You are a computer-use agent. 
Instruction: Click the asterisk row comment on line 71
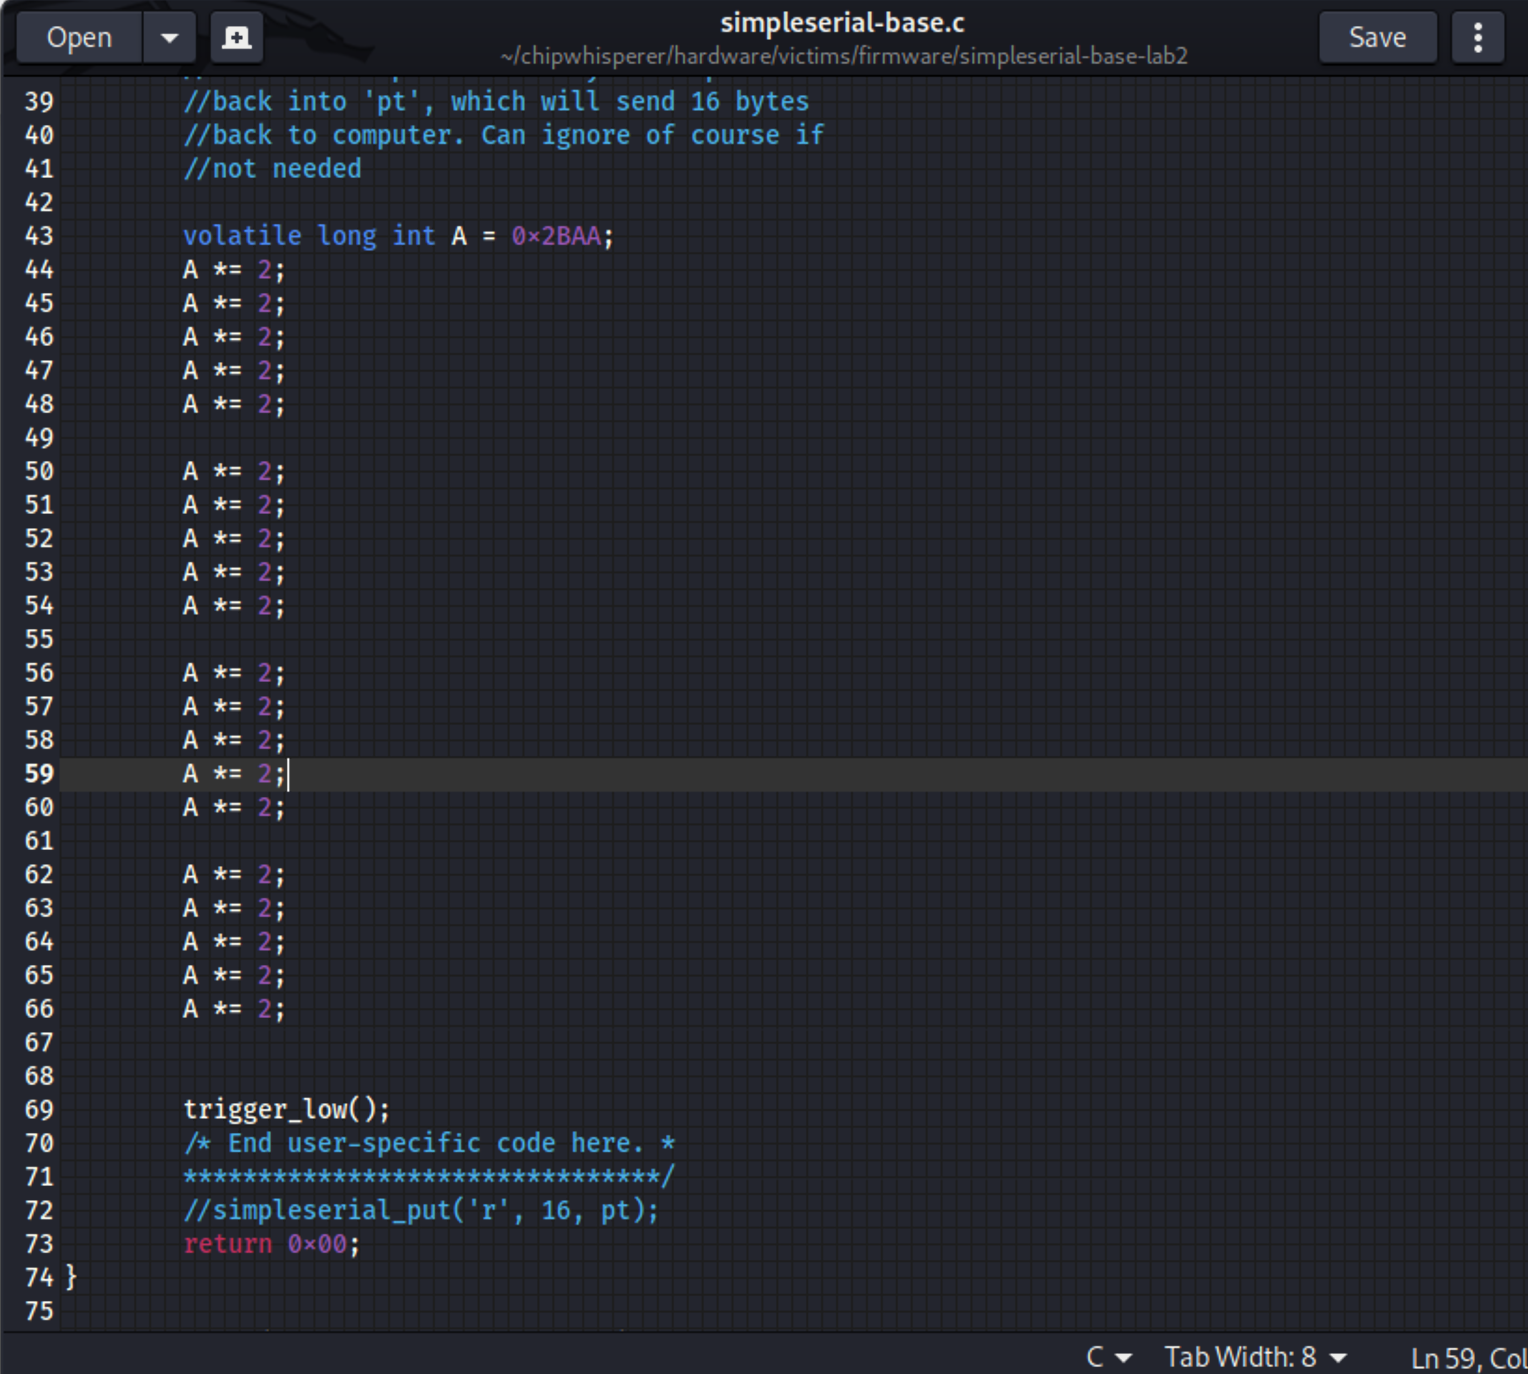tap(429, 1176)
